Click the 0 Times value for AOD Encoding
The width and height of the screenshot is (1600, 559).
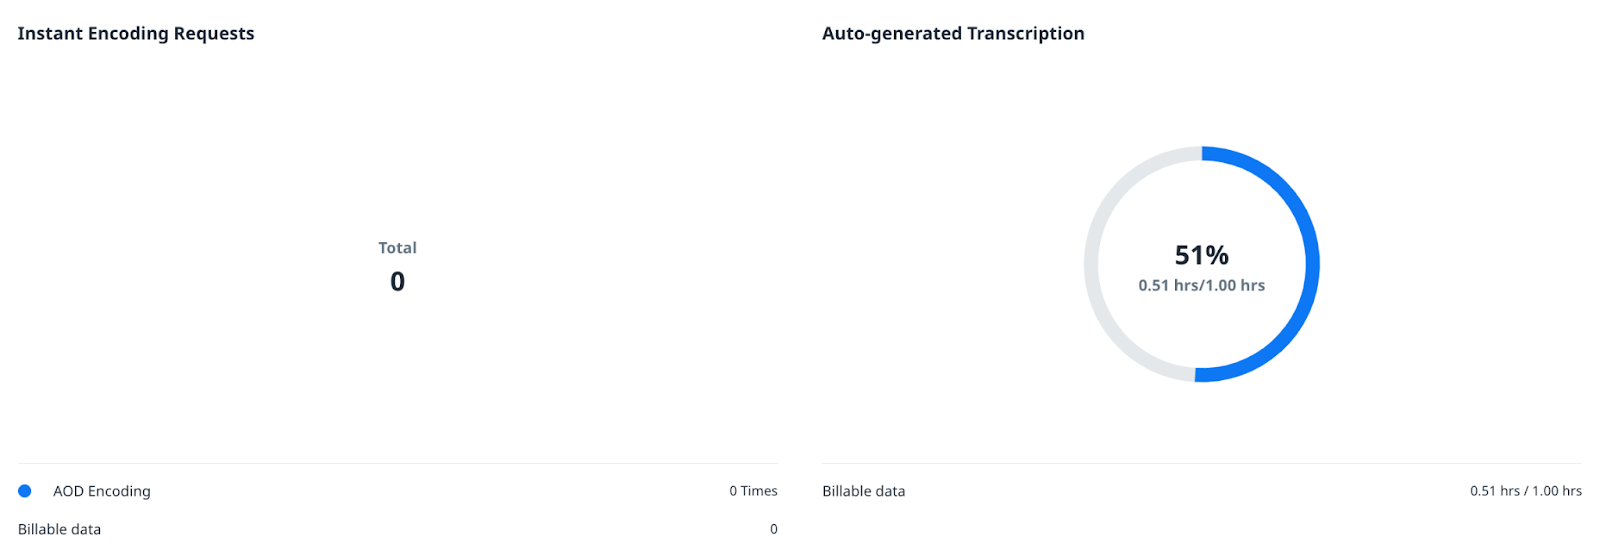coord(753,491)
